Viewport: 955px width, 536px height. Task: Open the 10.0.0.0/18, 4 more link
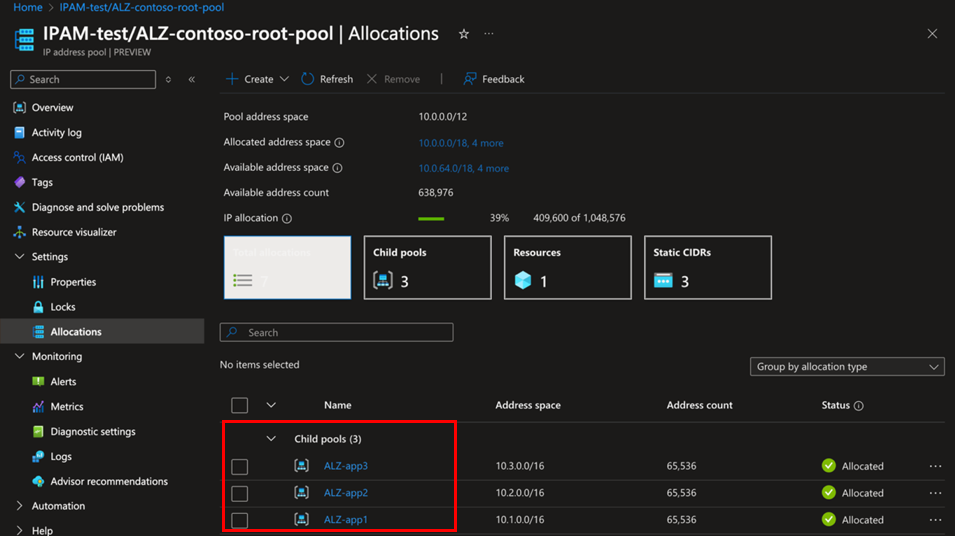[461, 143]
